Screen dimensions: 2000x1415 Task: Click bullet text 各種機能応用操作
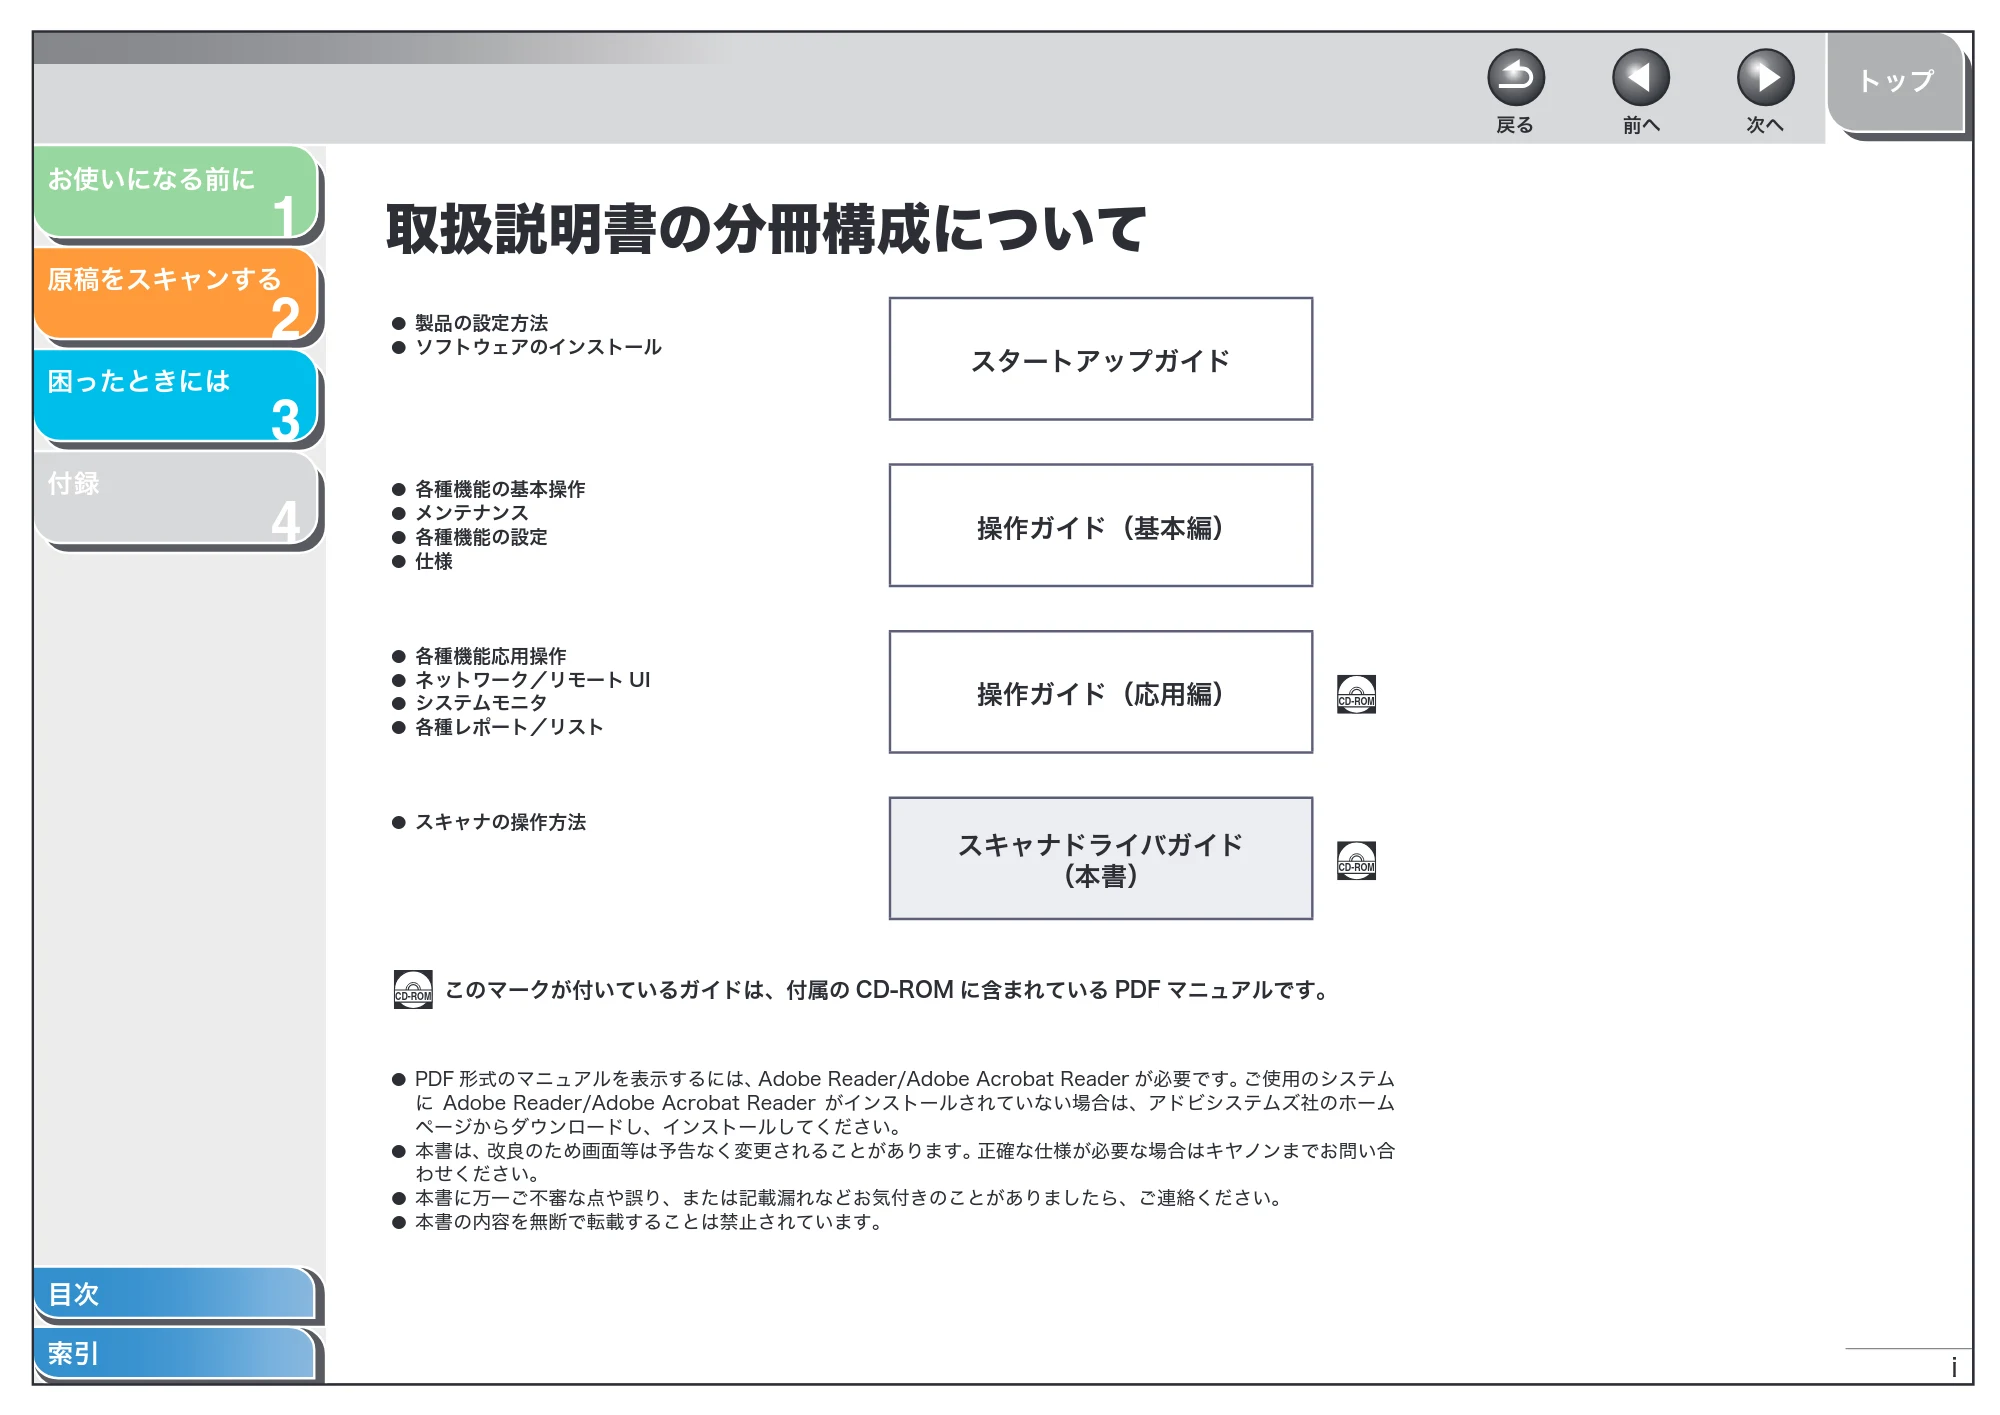click(490, 656)
